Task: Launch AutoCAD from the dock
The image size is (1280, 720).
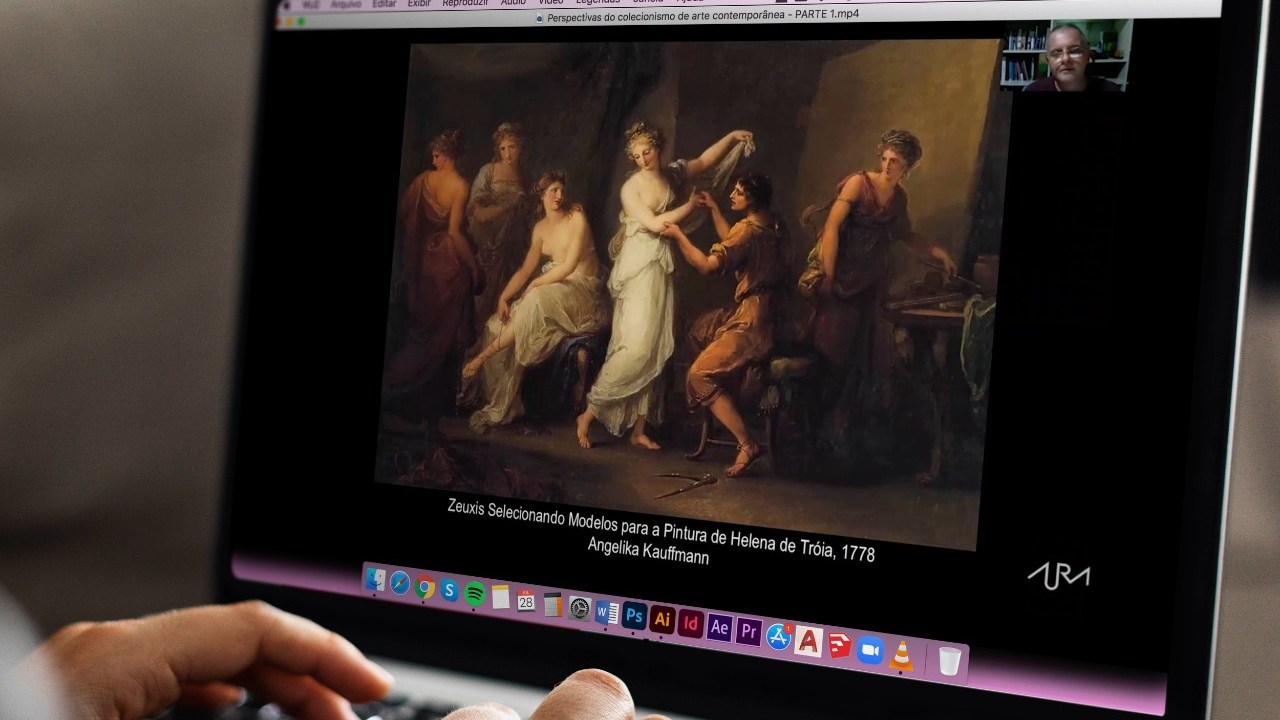Action: 808,641
